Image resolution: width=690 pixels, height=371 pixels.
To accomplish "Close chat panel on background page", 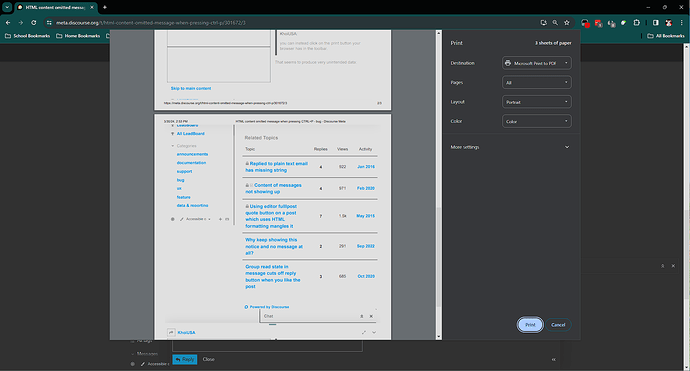I will (x=673, y=266).
